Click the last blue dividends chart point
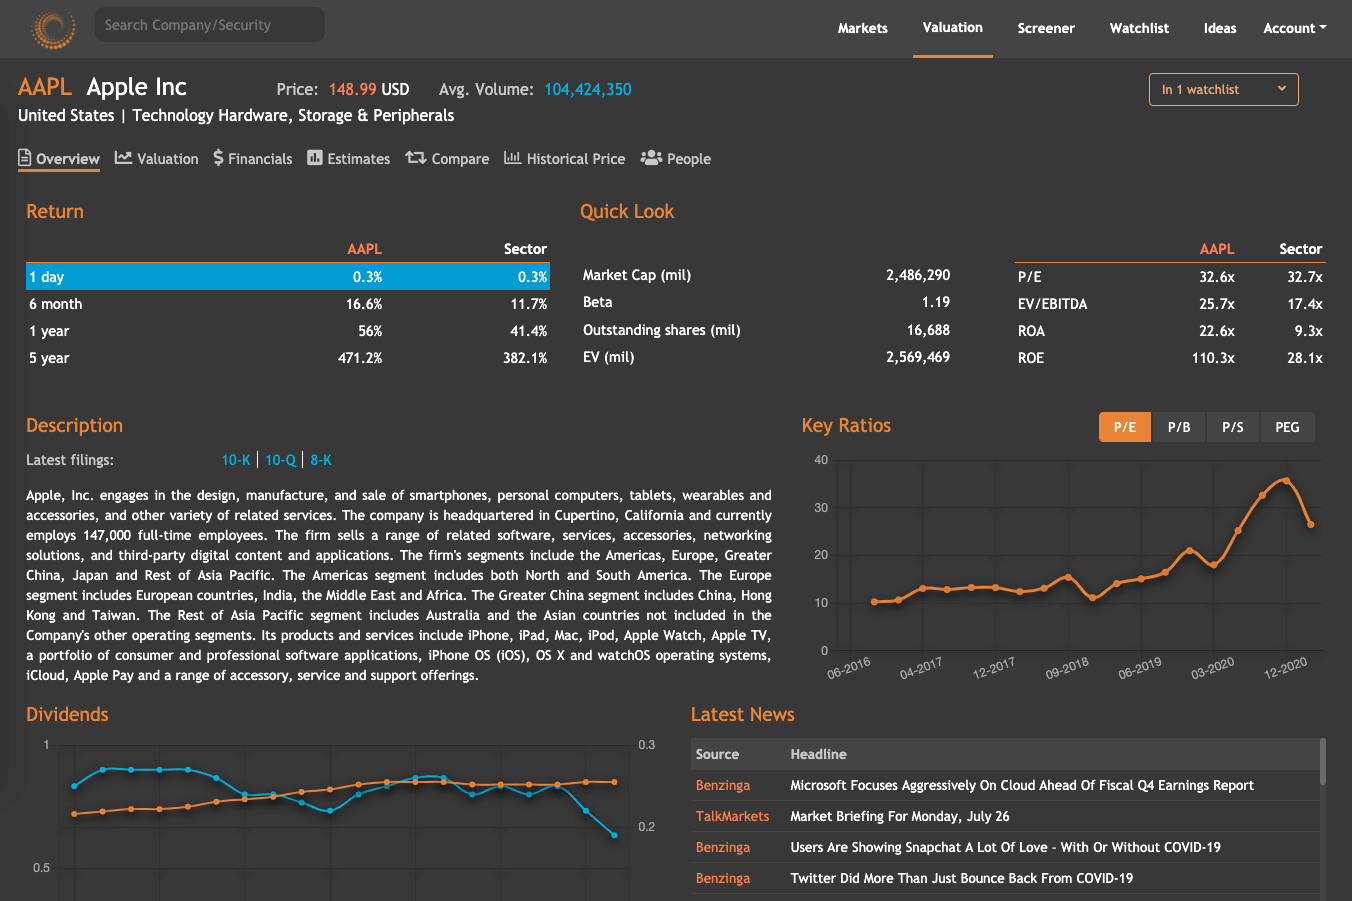This screenshot has width=1352, height=901. 614,834
